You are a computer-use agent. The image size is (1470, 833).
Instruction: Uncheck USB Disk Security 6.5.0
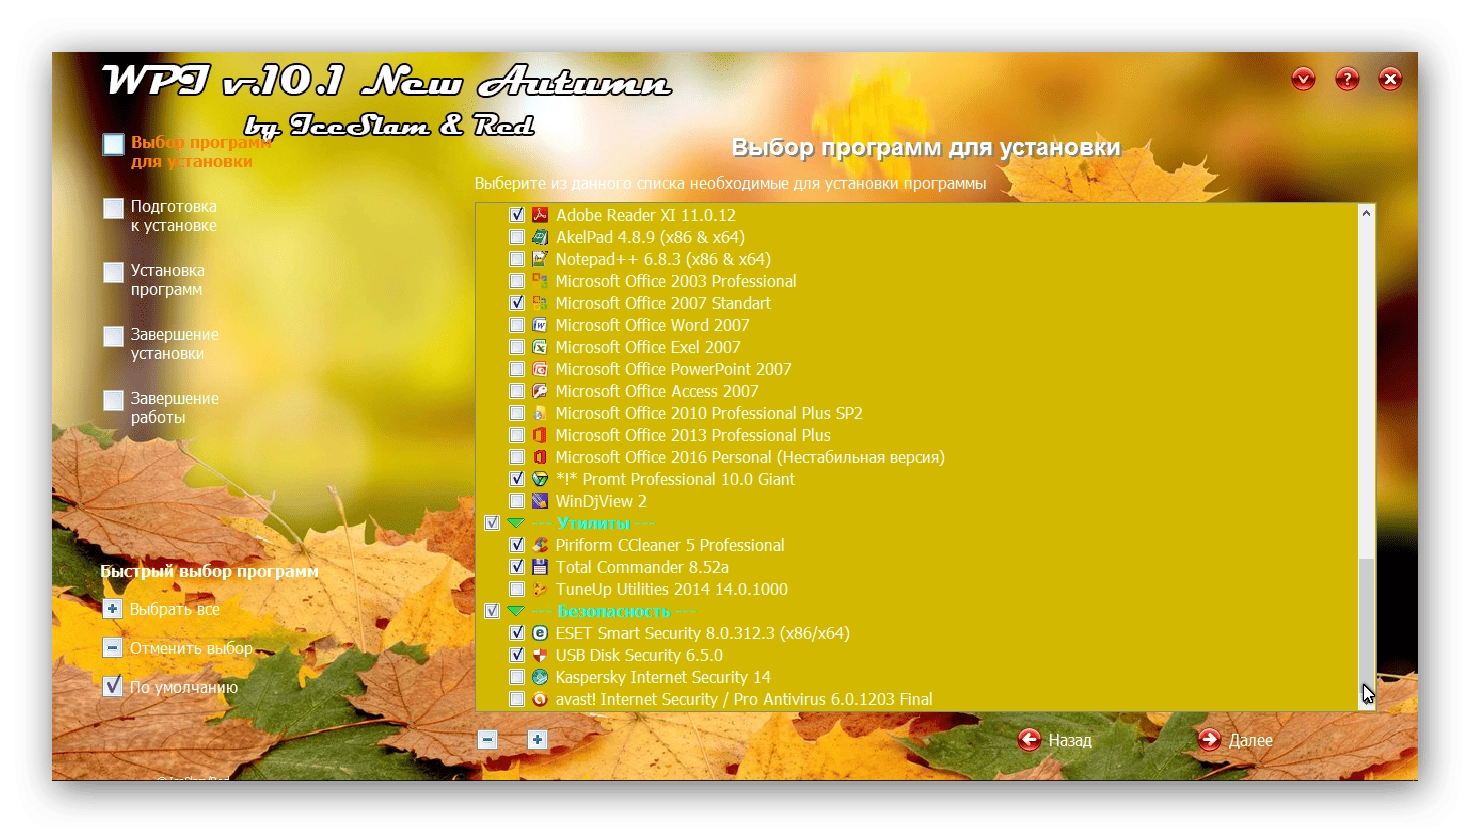517,655
